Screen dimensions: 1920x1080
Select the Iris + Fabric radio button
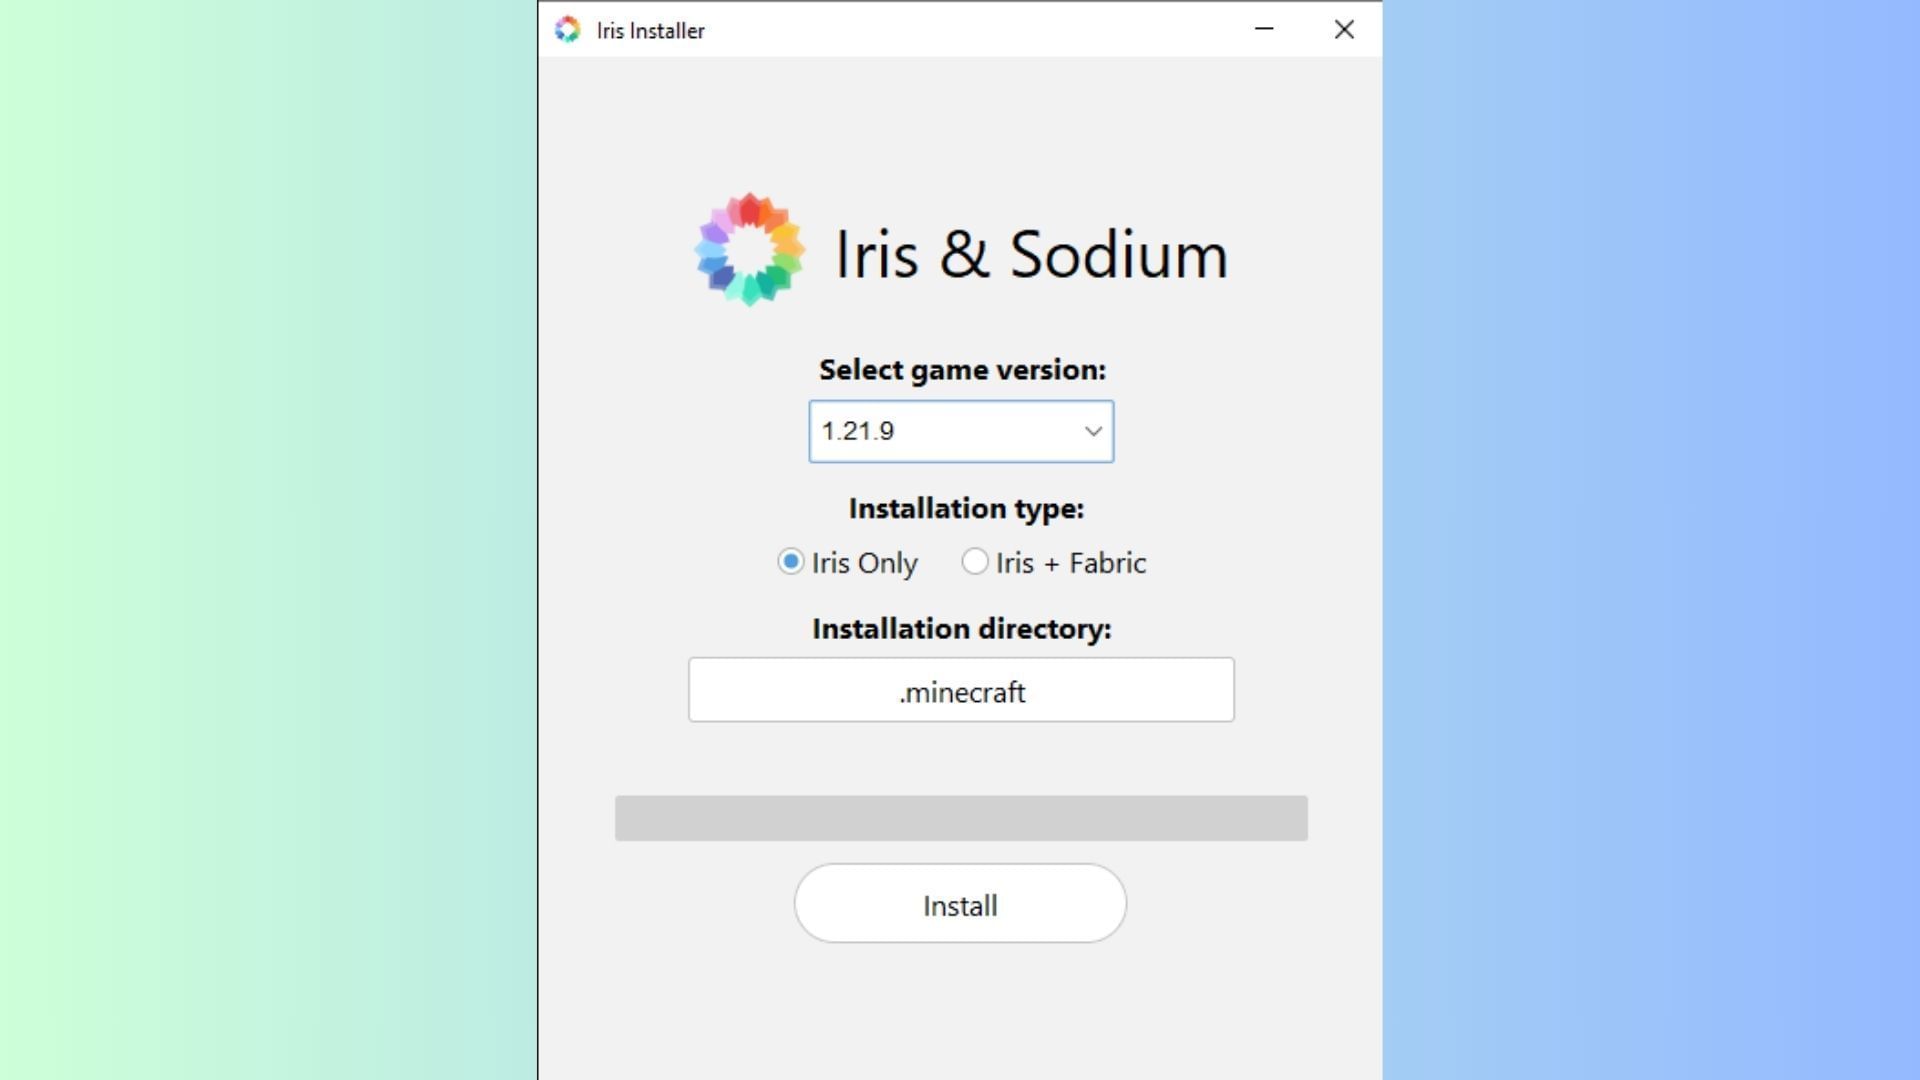(974, 562)
